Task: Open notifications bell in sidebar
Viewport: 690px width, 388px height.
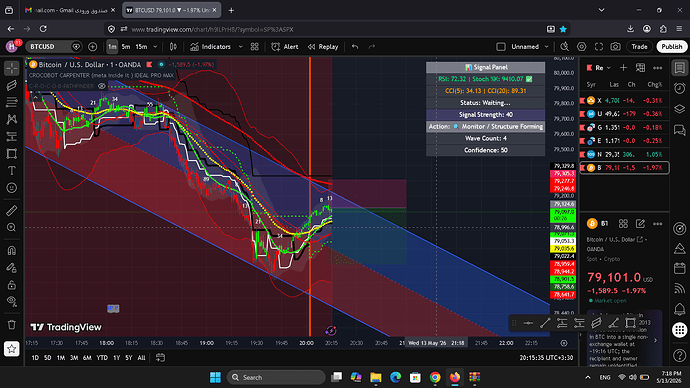Action: click(x=680, y=309)
